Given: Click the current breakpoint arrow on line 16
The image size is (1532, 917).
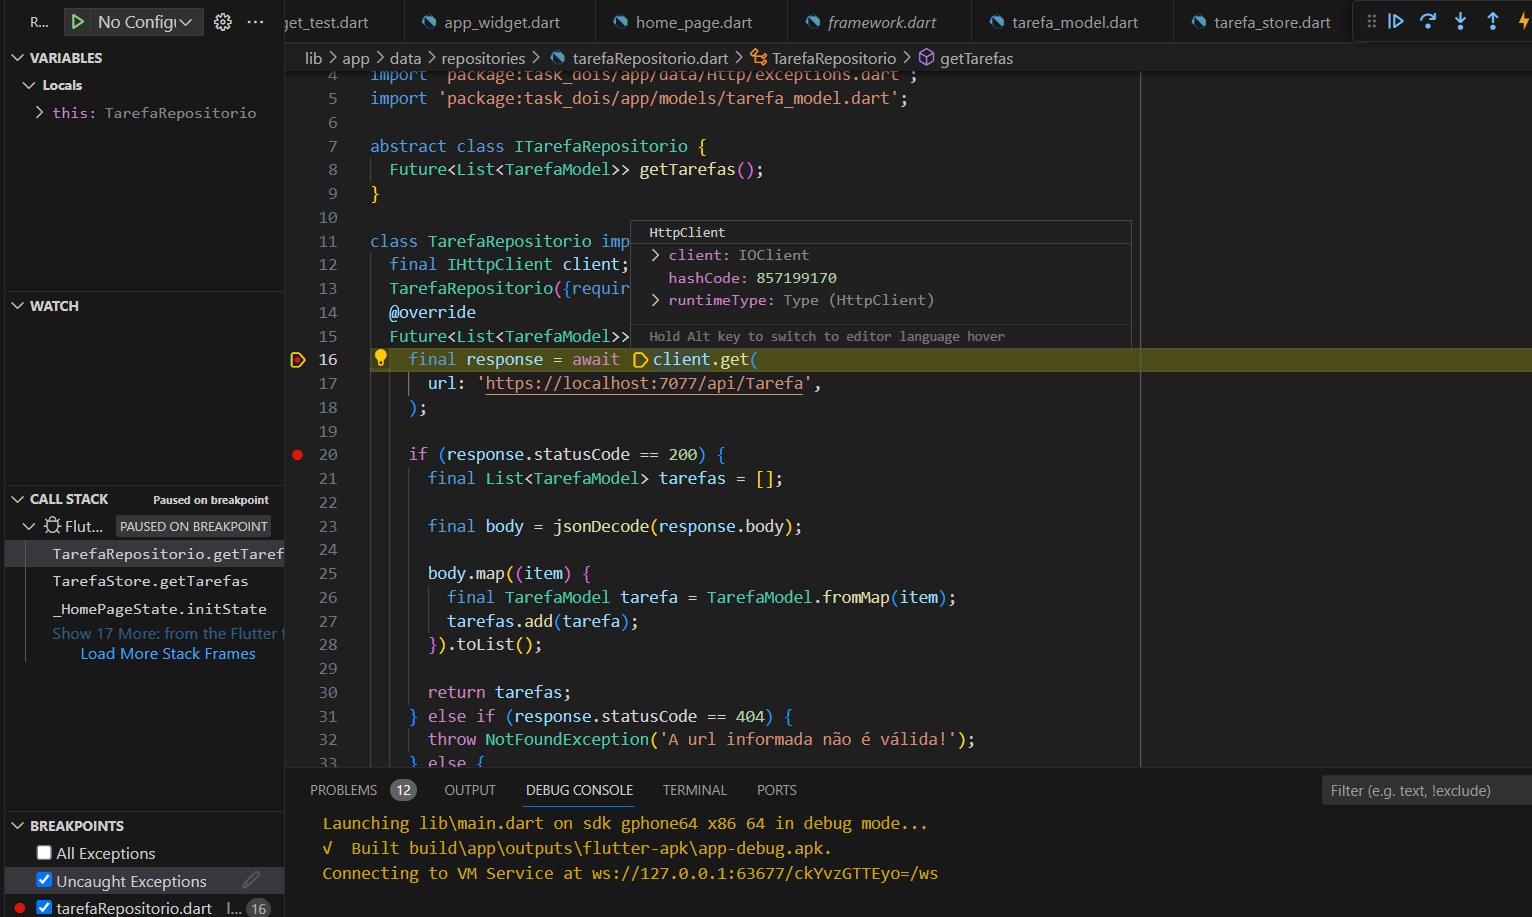Looking at the screenshot, I should click(x=298, y=359).
